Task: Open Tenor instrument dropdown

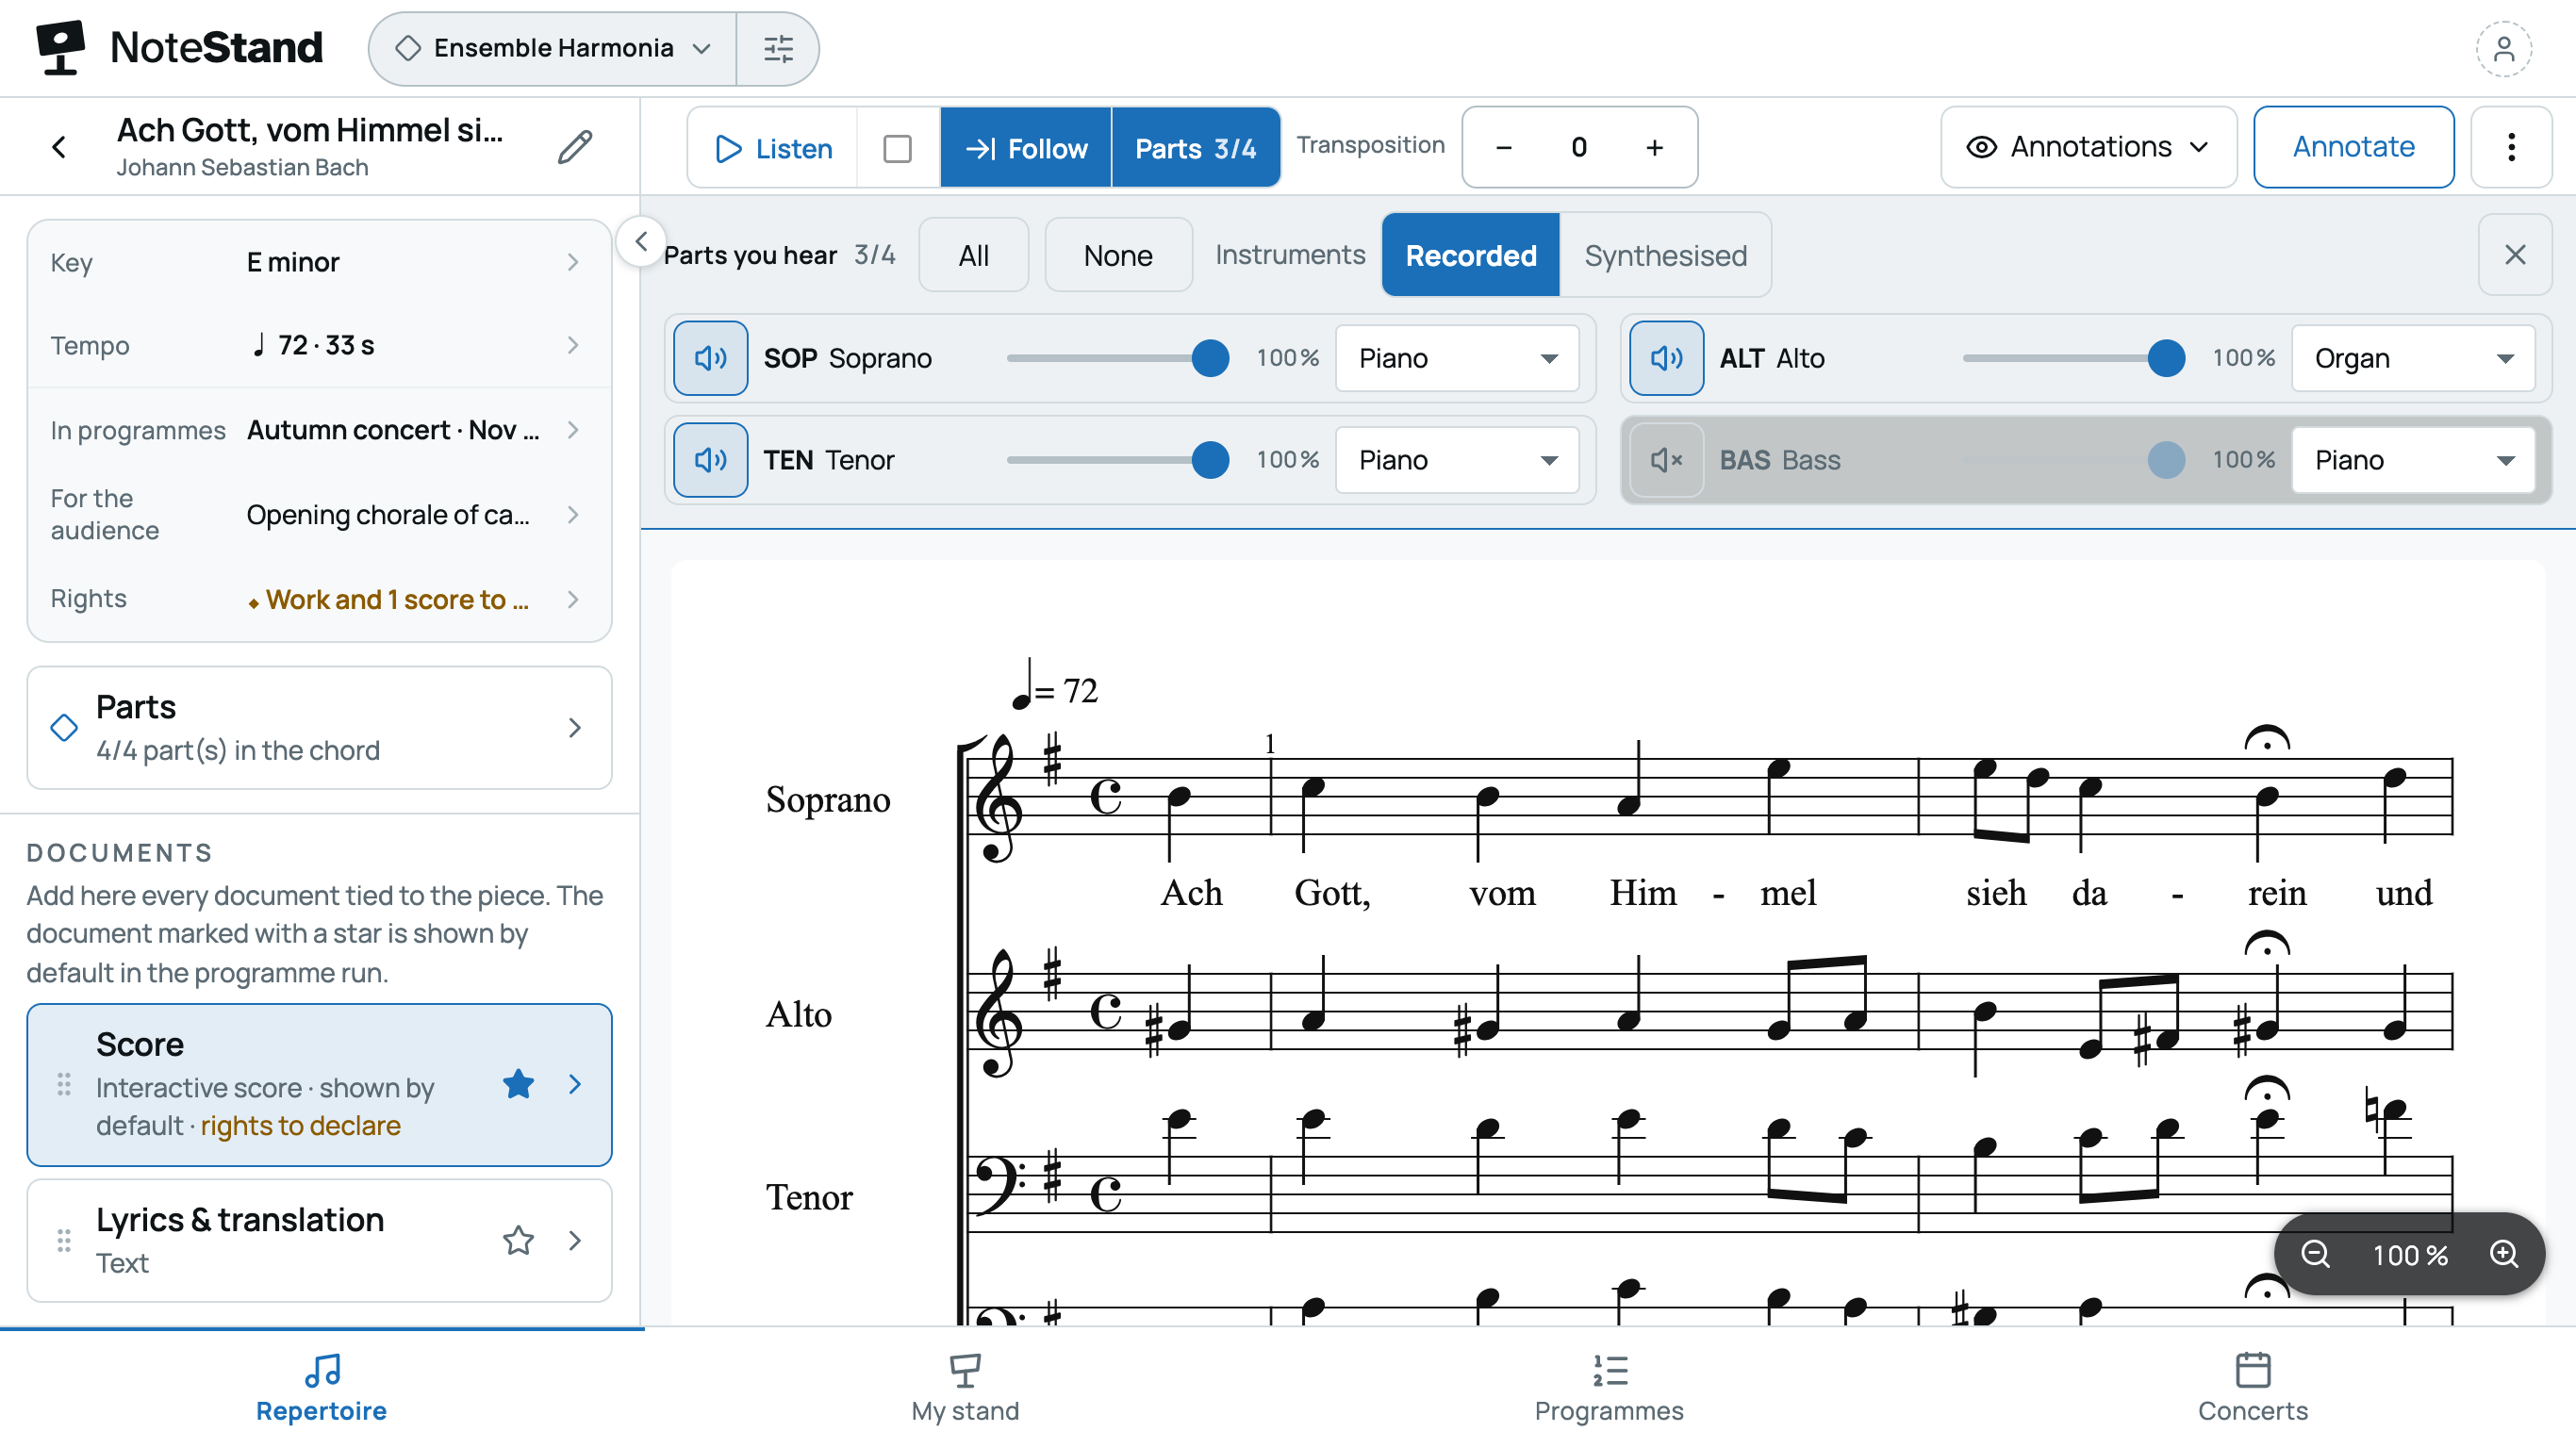Action: [x=1457, y=460]
